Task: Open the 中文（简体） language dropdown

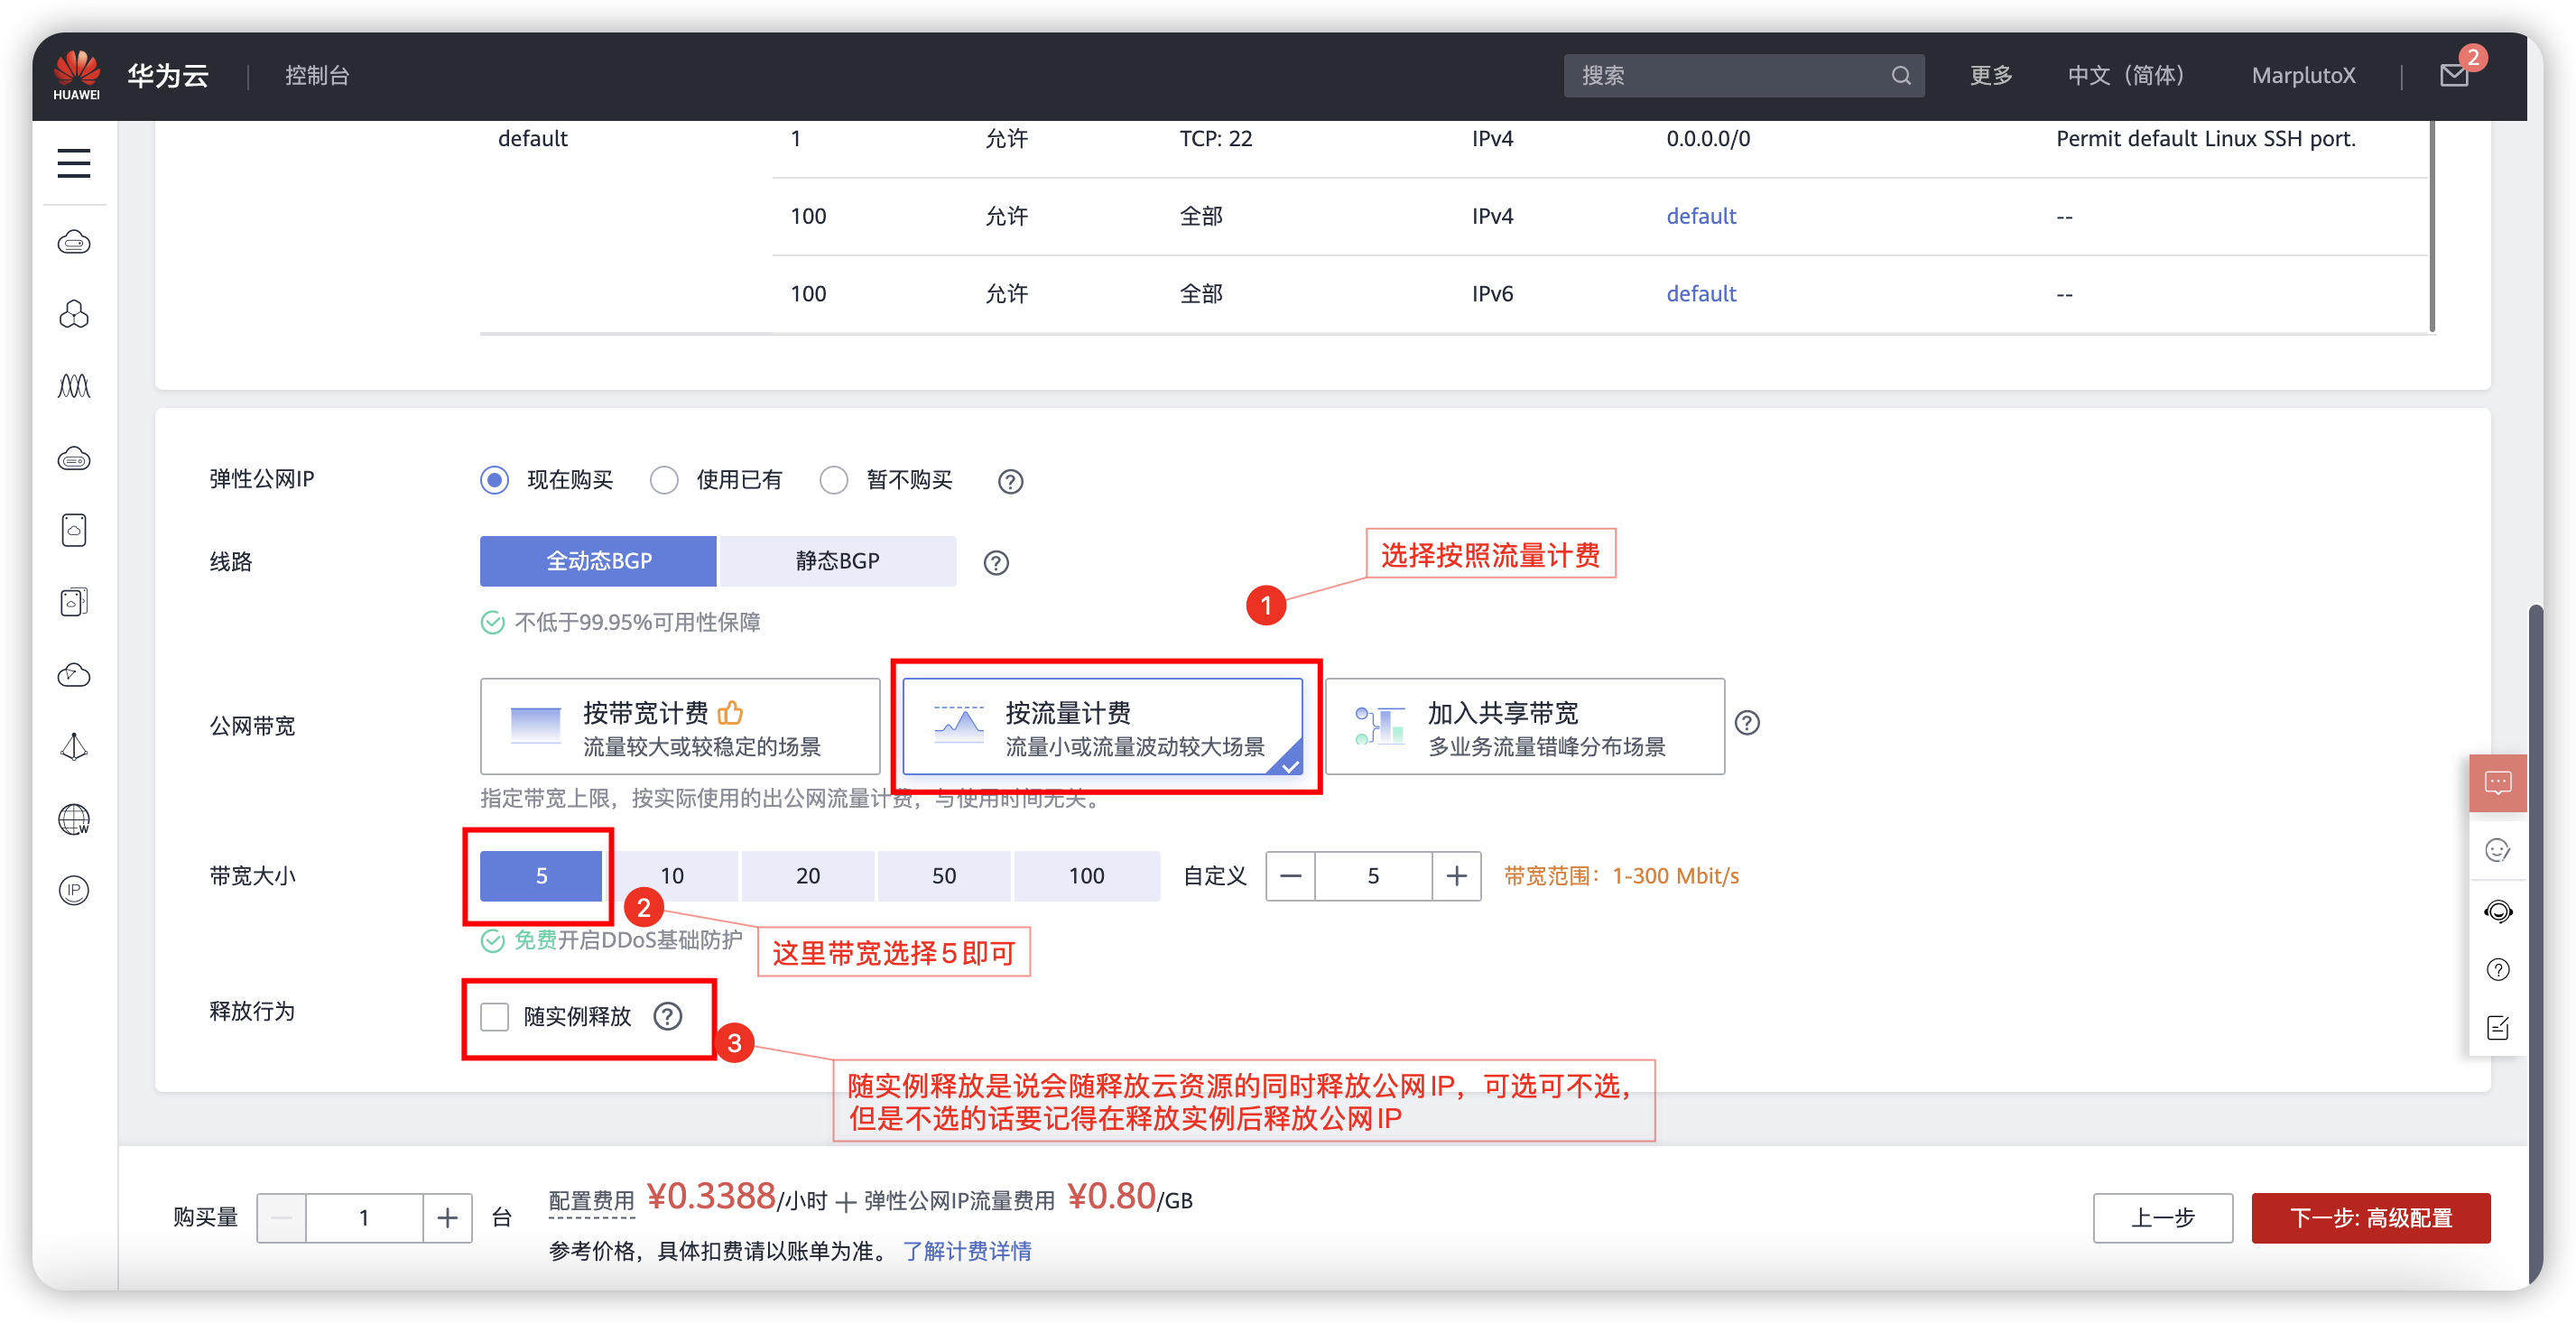Action: pos(2126,76)
